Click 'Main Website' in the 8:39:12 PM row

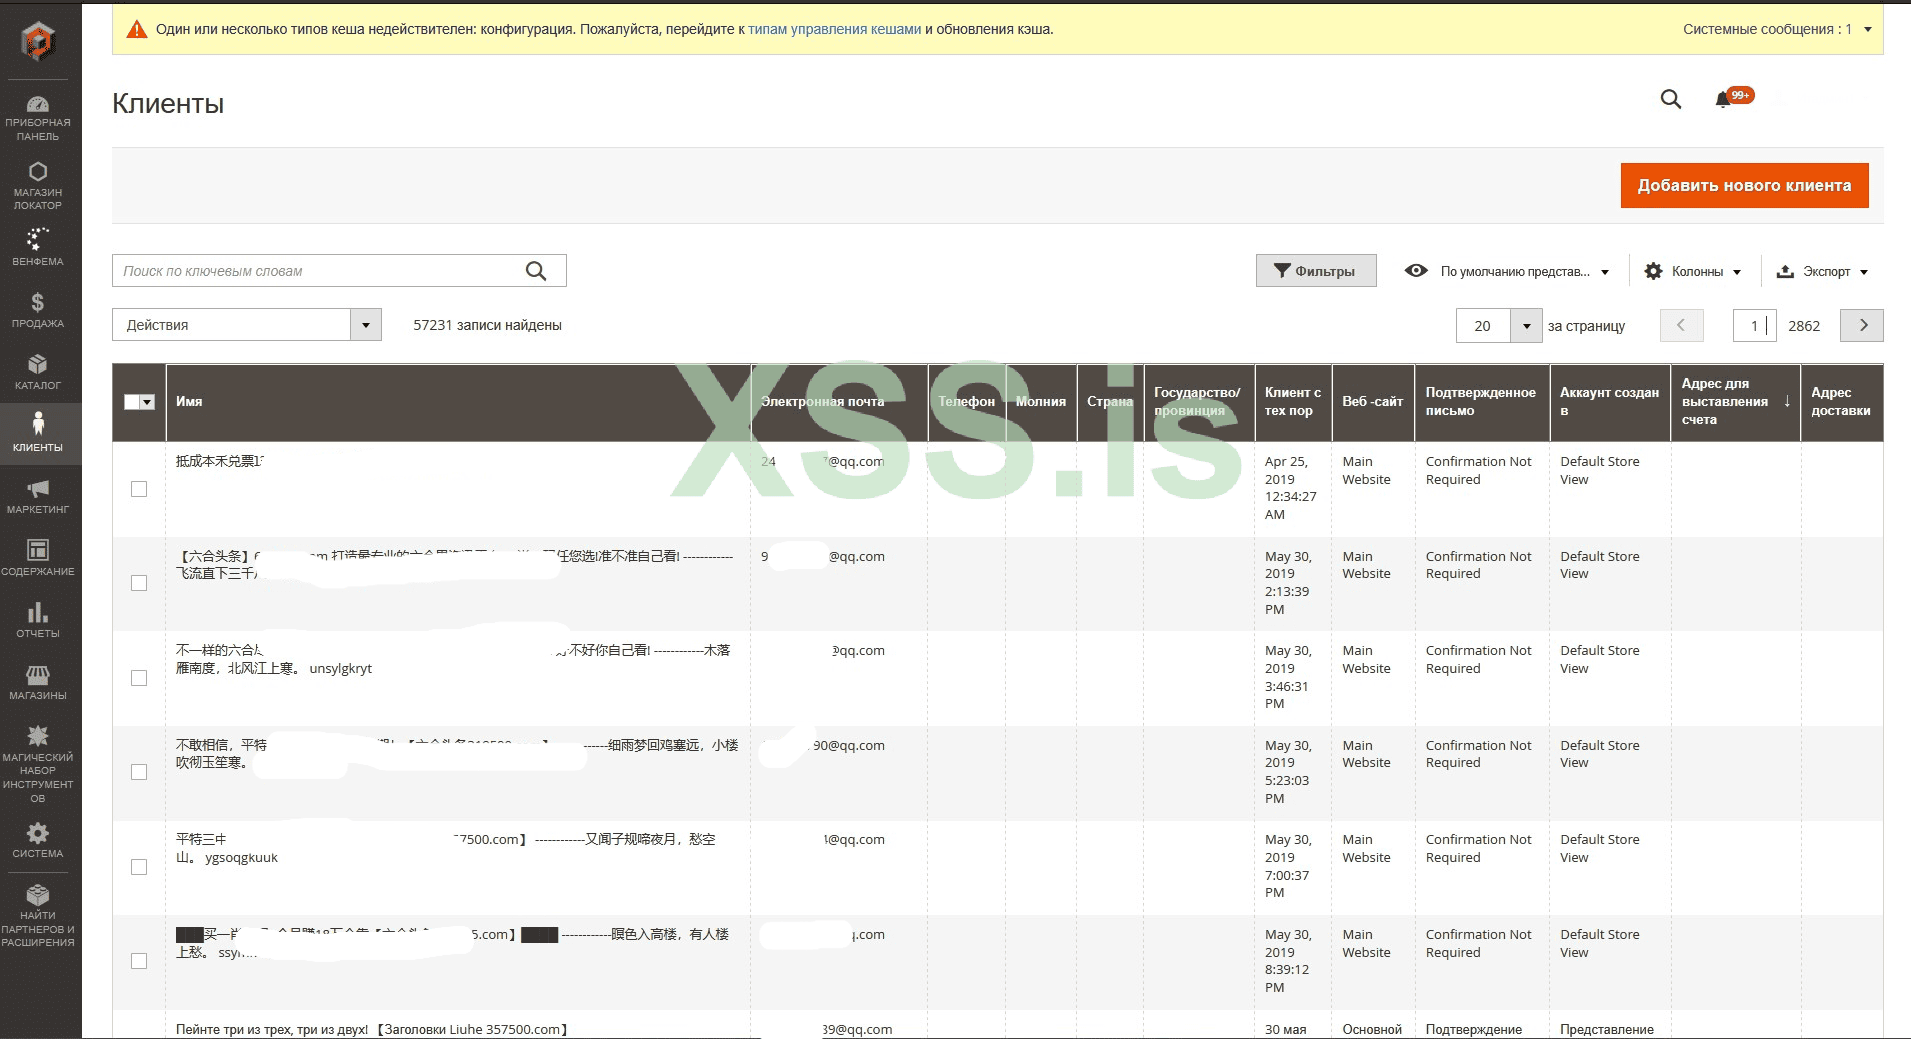pyautogui.click(x=1366, y=943)
